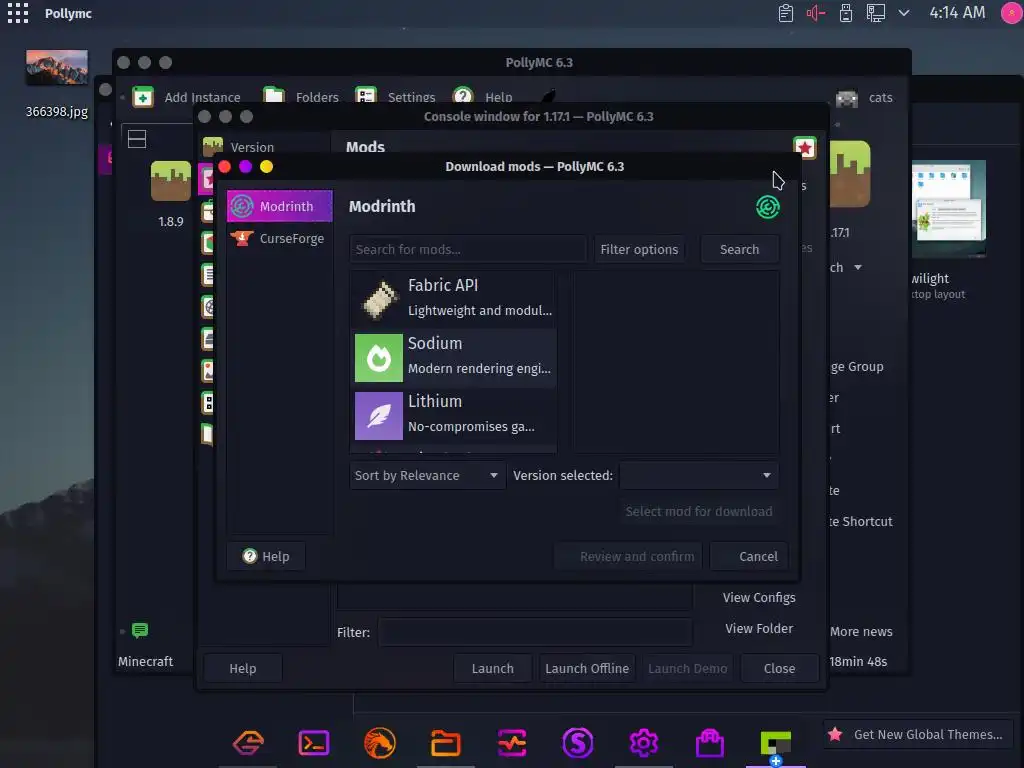The image size is (1024, 768).
Task: Click the green Modrinth logo in the header
Action: tap(767, 207)
